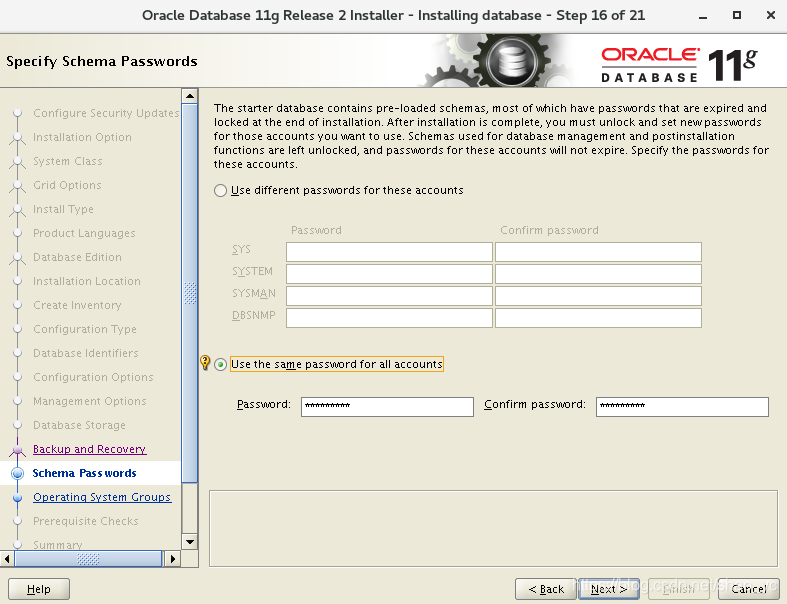Select 'Use the same password for all accounts'
787x604 pixels.
point(220,365)
